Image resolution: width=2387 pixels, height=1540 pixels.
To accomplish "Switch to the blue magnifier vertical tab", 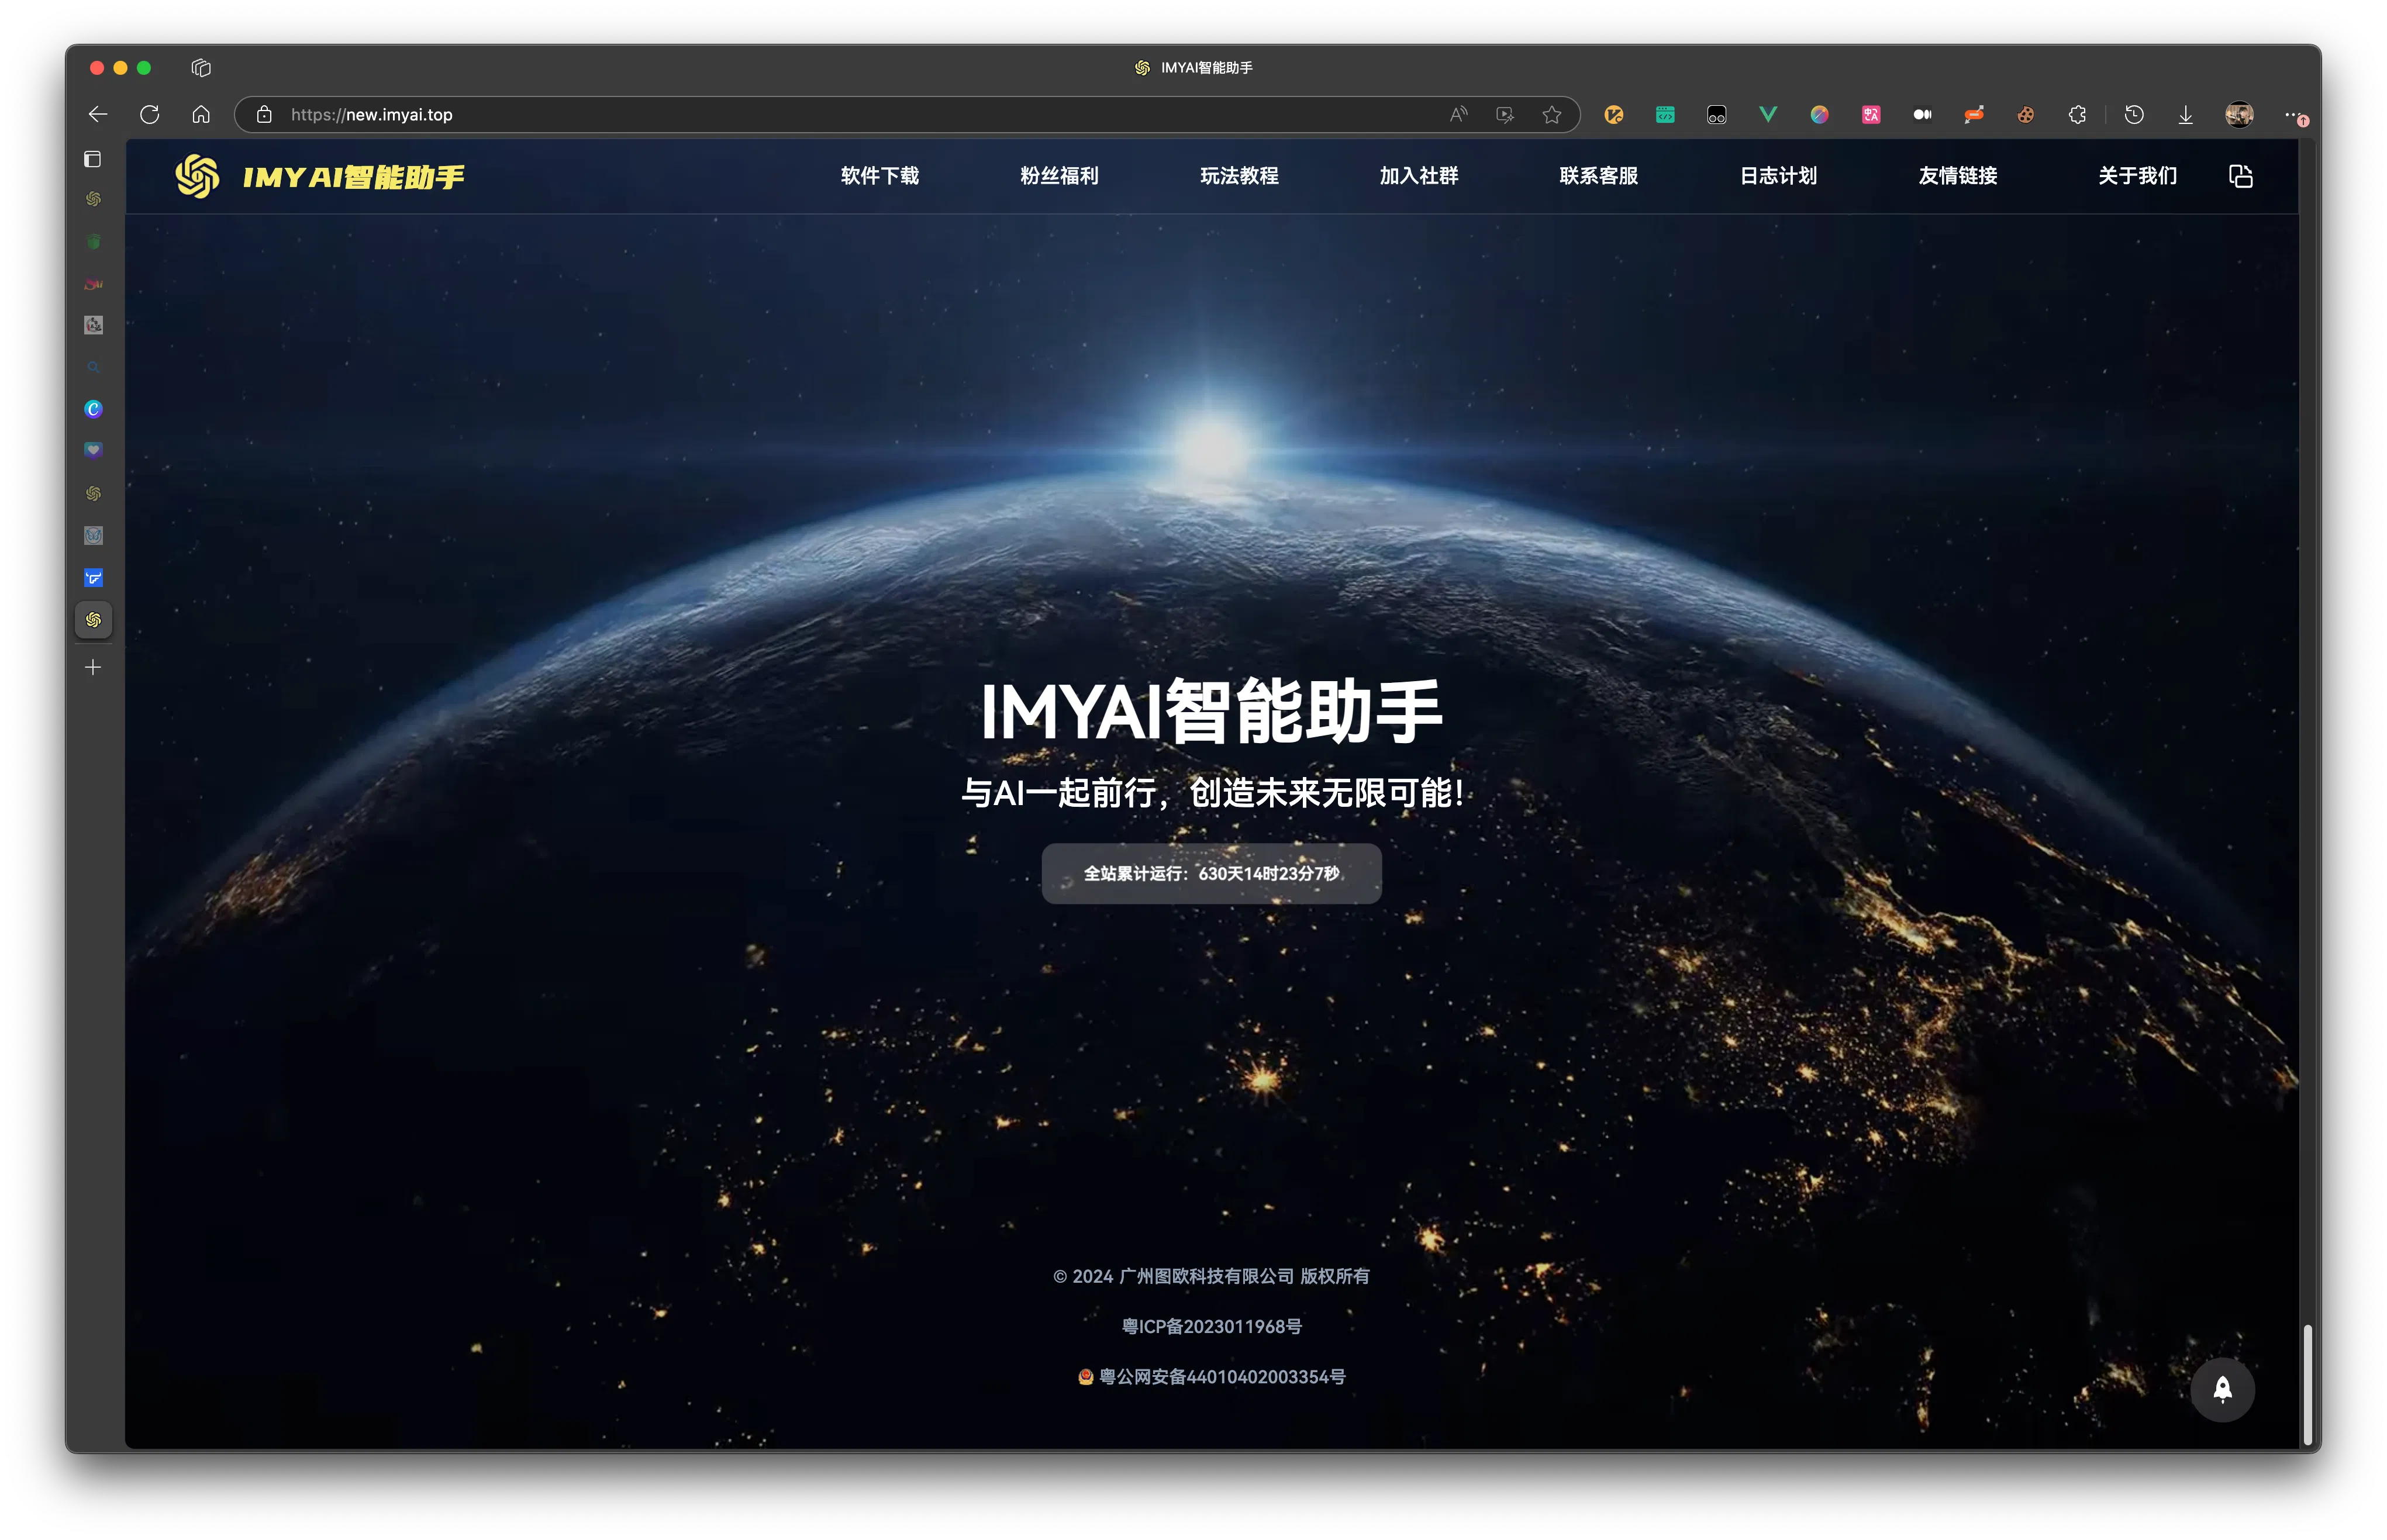I will 93,367.
